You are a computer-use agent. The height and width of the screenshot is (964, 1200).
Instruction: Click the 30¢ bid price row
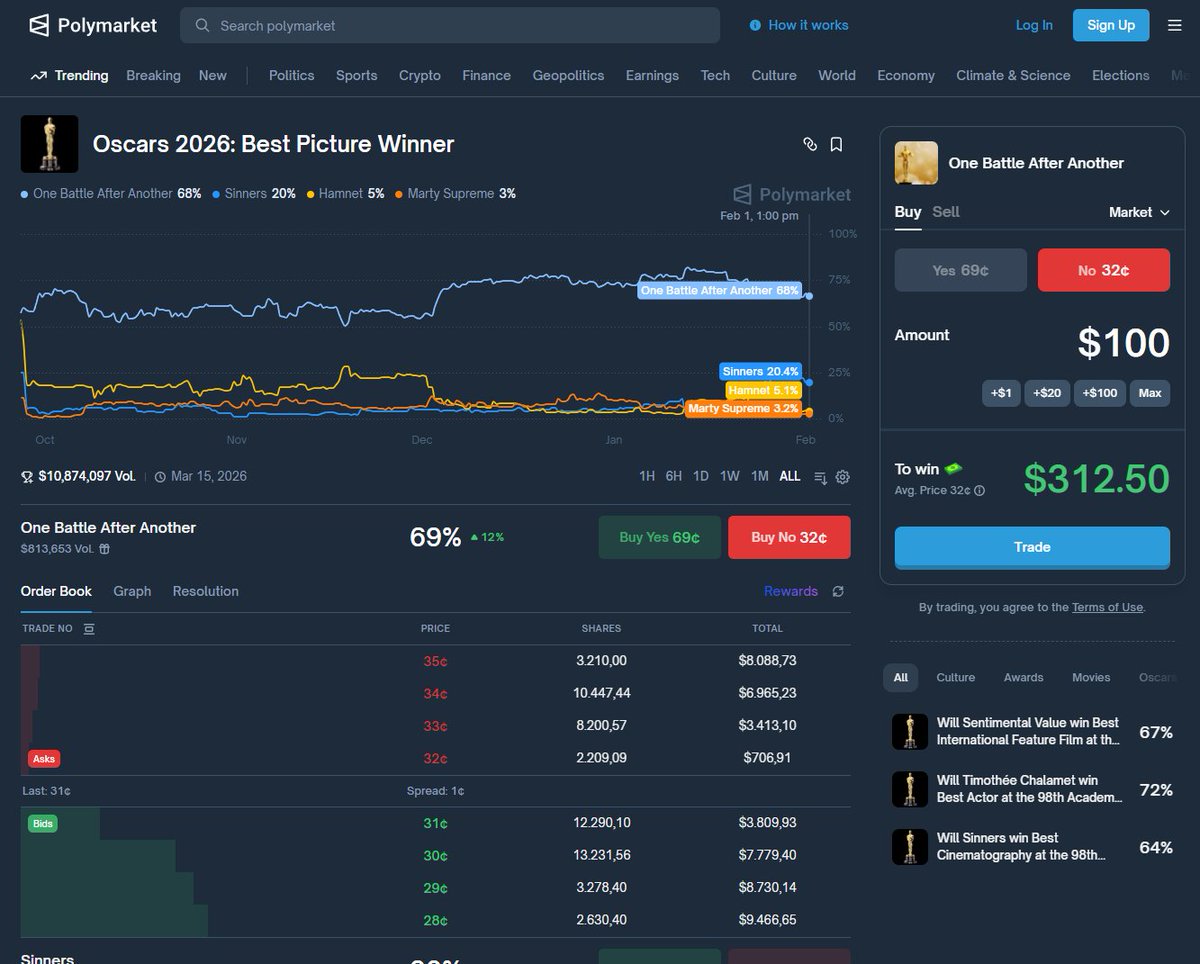[x=435, y=855]
